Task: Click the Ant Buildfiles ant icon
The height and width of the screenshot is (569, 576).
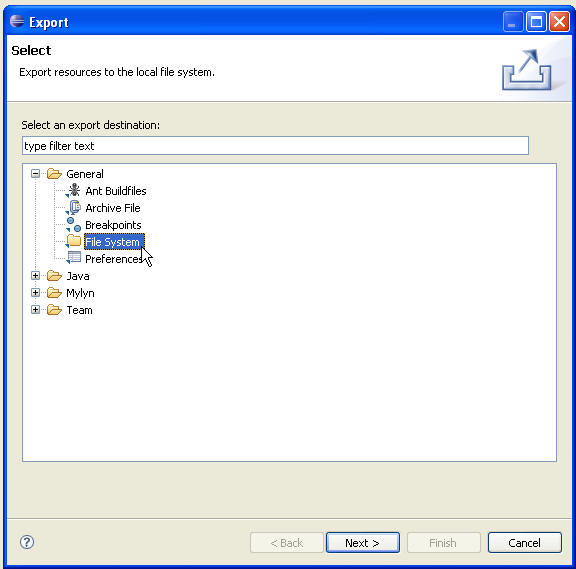Action: (x=73, y=190)
